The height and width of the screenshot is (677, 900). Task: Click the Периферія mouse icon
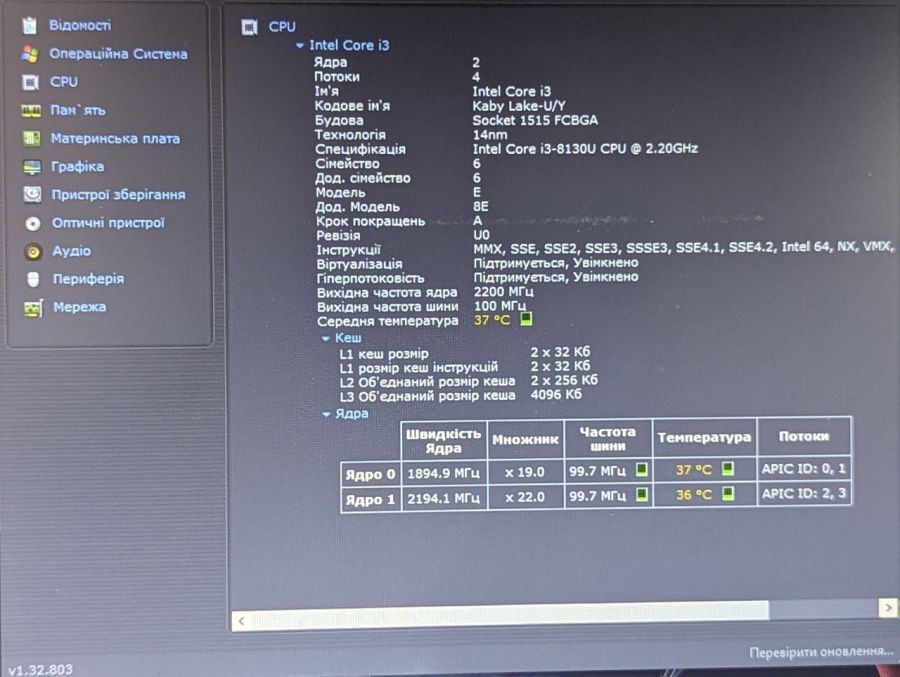(x=34, y=280)
